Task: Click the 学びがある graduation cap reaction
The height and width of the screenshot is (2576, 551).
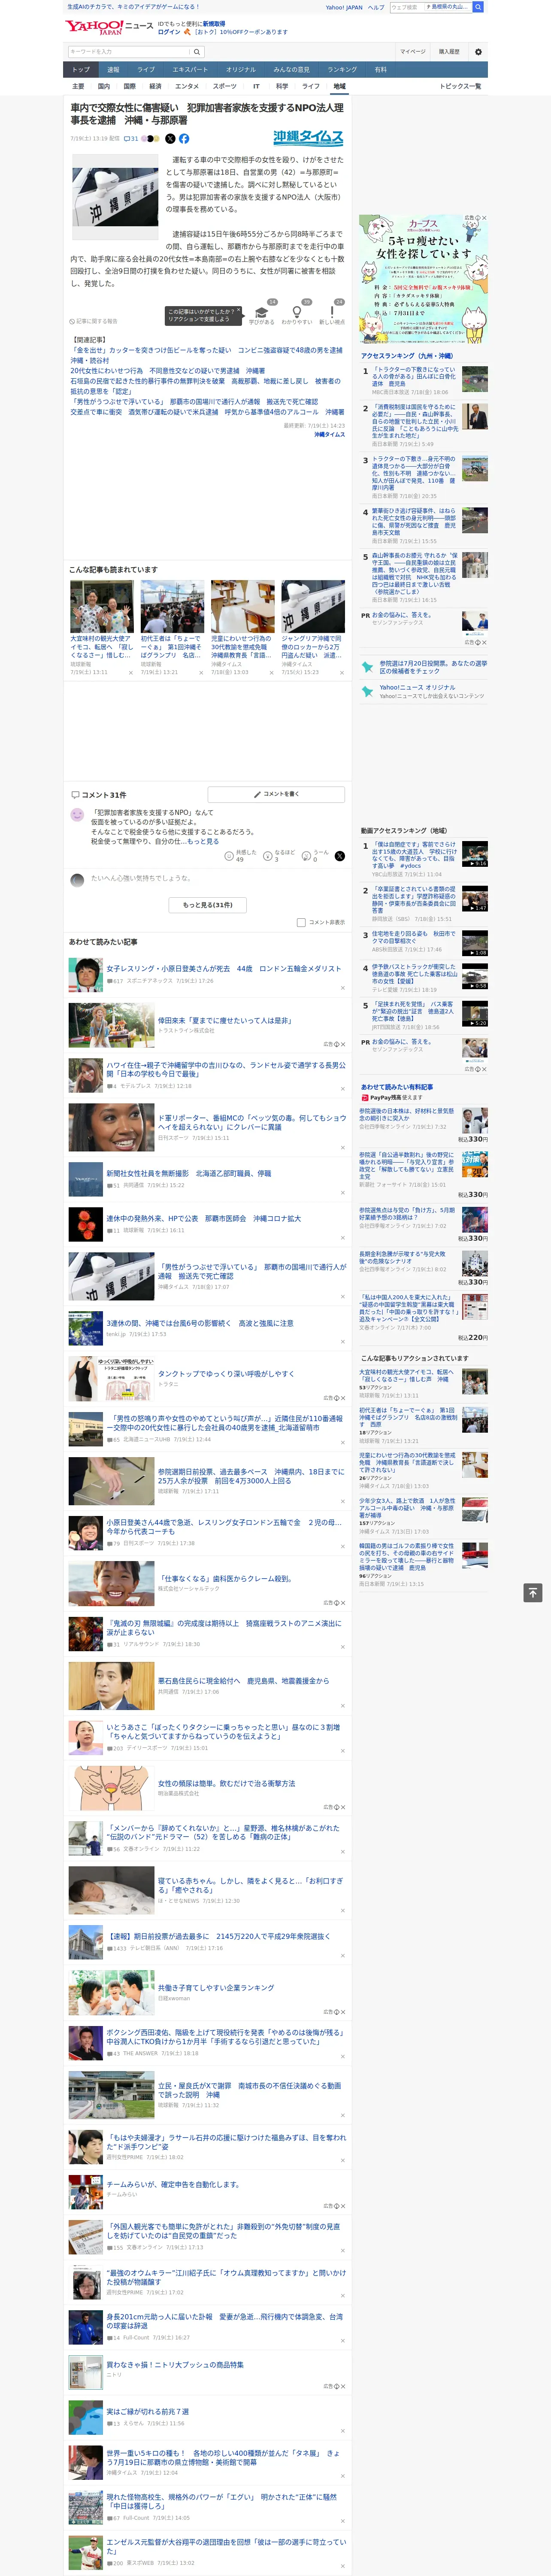Action: point(262,315)
